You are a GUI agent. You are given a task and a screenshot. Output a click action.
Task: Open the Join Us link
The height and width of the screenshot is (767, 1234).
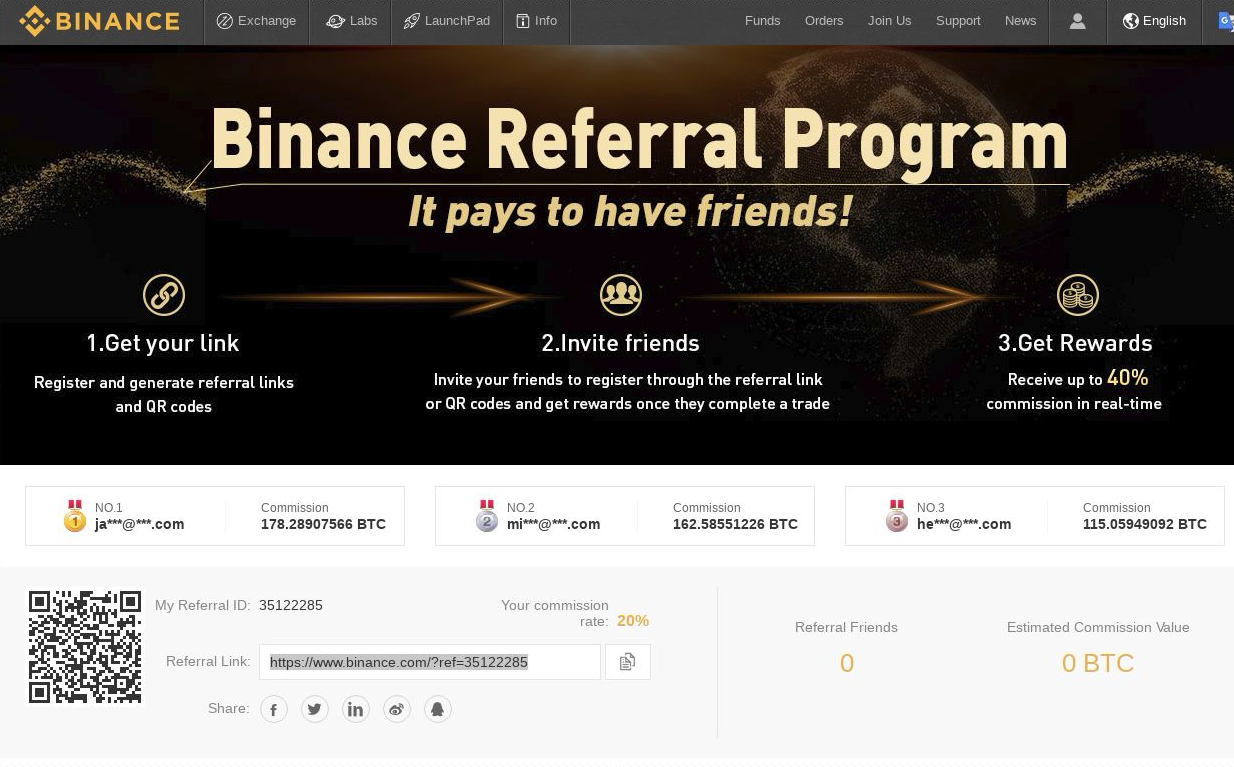[x=889, y=21]
